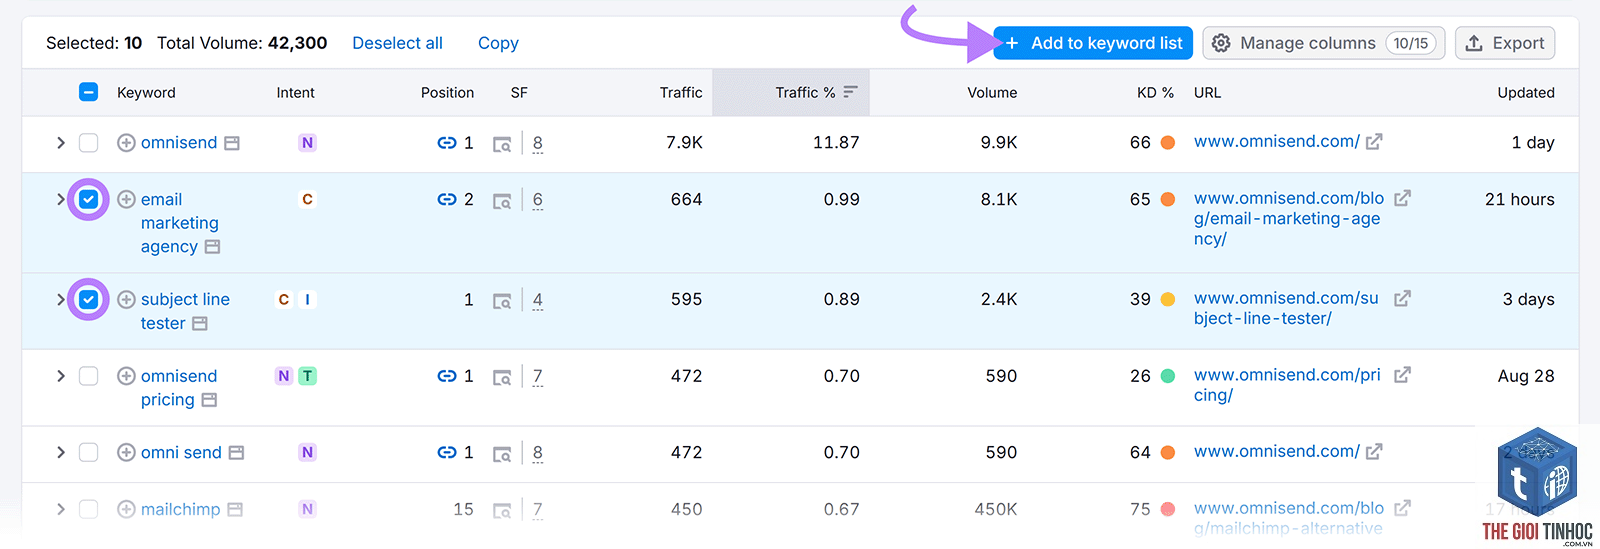Export the keyword table

[1505, 43]
